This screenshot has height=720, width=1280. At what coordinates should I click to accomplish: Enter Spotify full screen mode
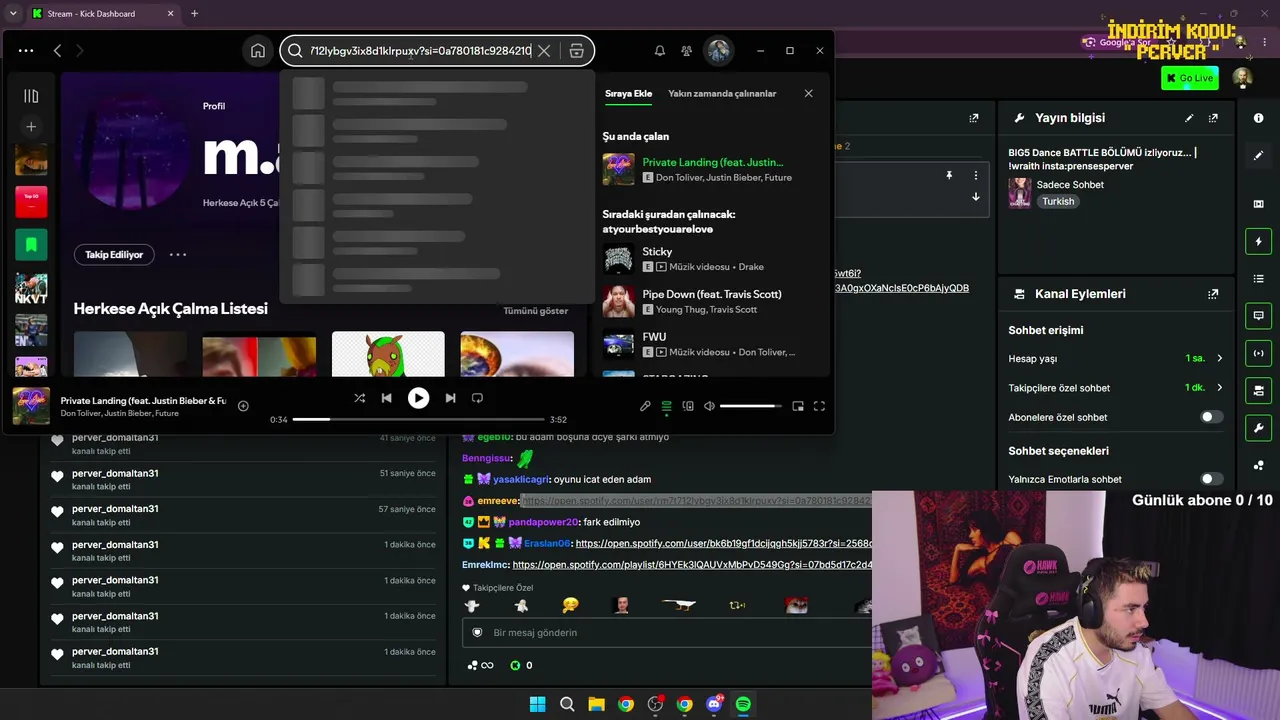[x=819, y=406]
